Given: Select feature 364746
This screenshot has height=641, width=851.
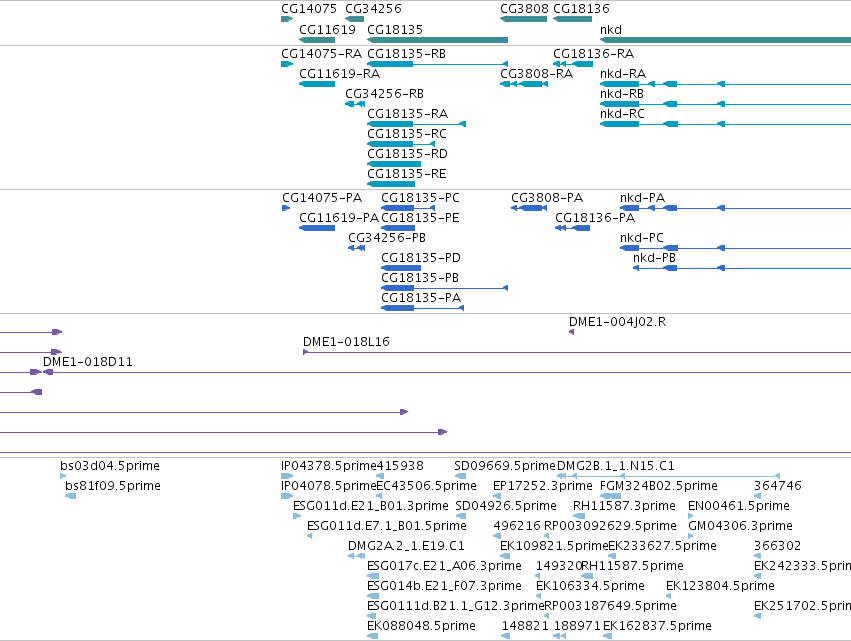Looking at the screenshot, I should point(758,496).
